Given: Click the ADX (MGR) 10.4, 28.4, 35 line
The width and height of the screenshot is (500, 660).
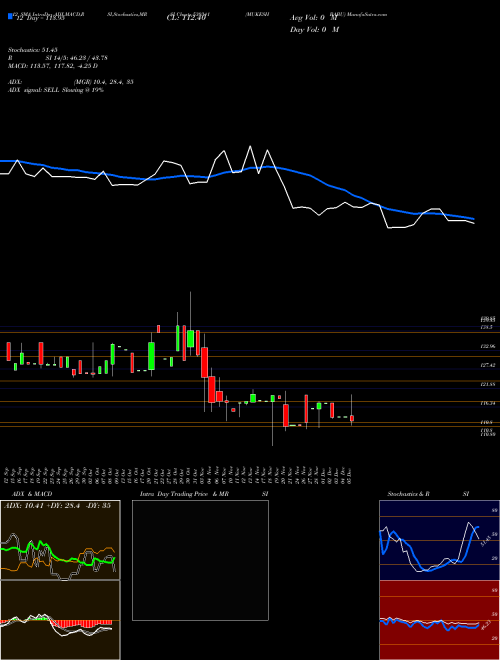Looking at the screenshot, I should 71,82.
